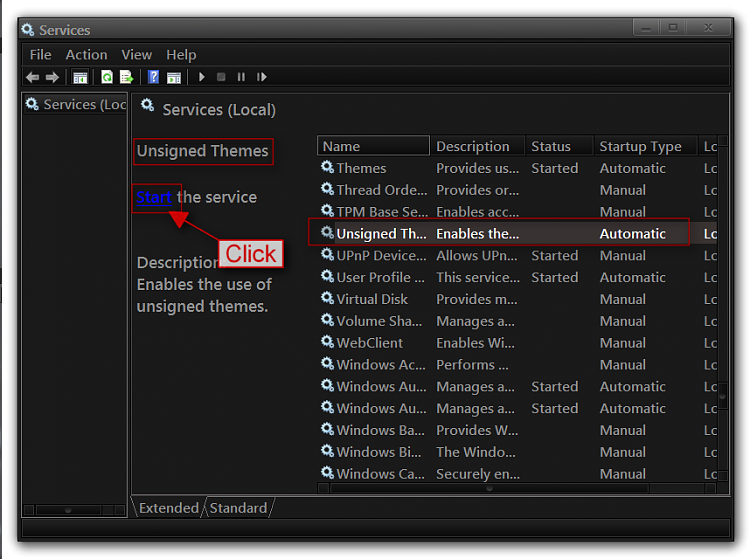Click the gear icon beside WebClient
The width and height of the screenshot is (750, 559).
point(327,342)
